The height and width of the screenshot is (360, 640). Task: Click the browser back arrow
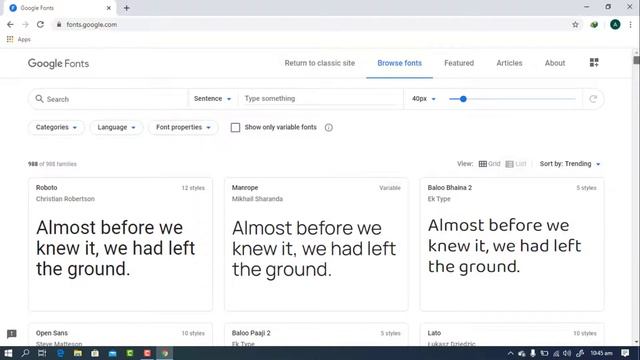(10, 24)
